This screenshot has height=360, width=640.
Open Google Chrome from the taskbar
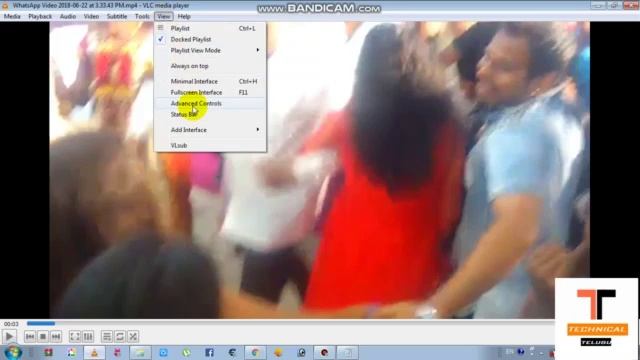[255, 352]
